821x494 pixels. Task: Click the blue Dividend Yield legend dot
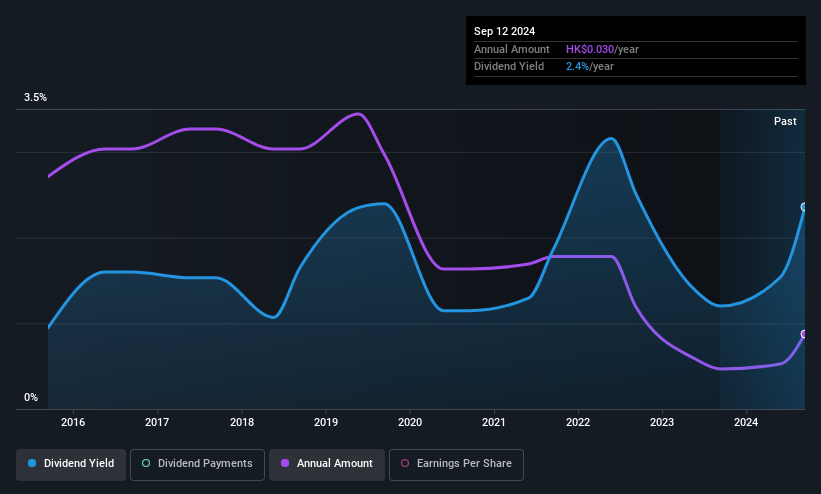(x=32, y=463)
